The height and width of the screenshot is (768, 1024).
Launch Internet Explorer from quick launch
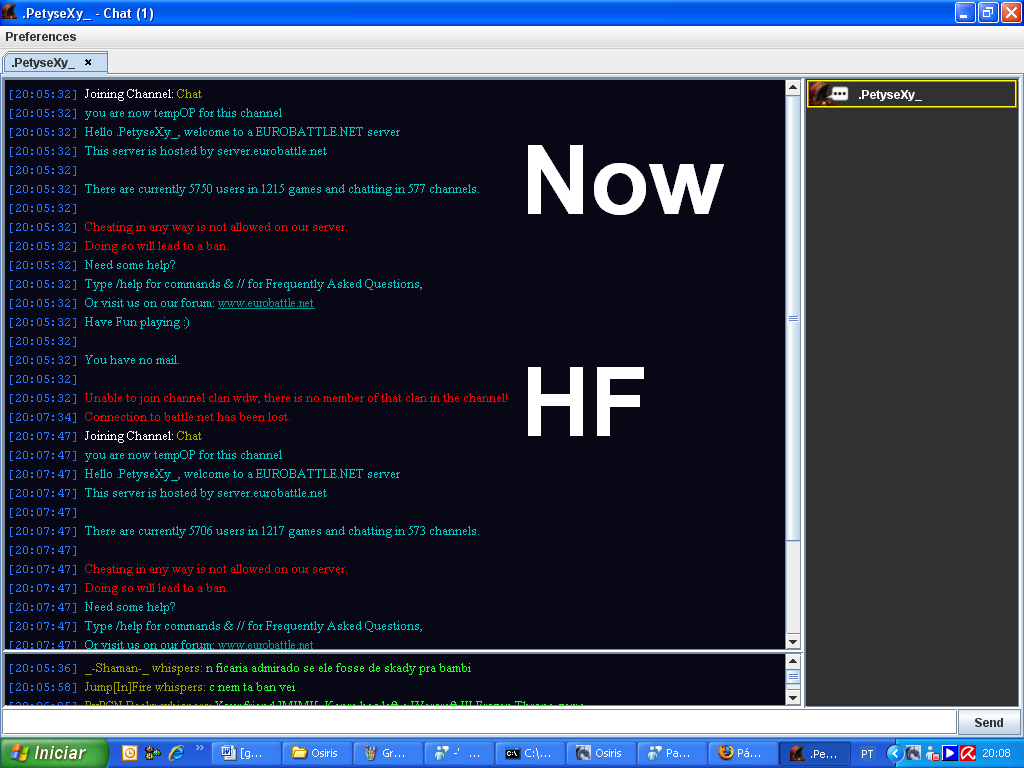point(176,753)
